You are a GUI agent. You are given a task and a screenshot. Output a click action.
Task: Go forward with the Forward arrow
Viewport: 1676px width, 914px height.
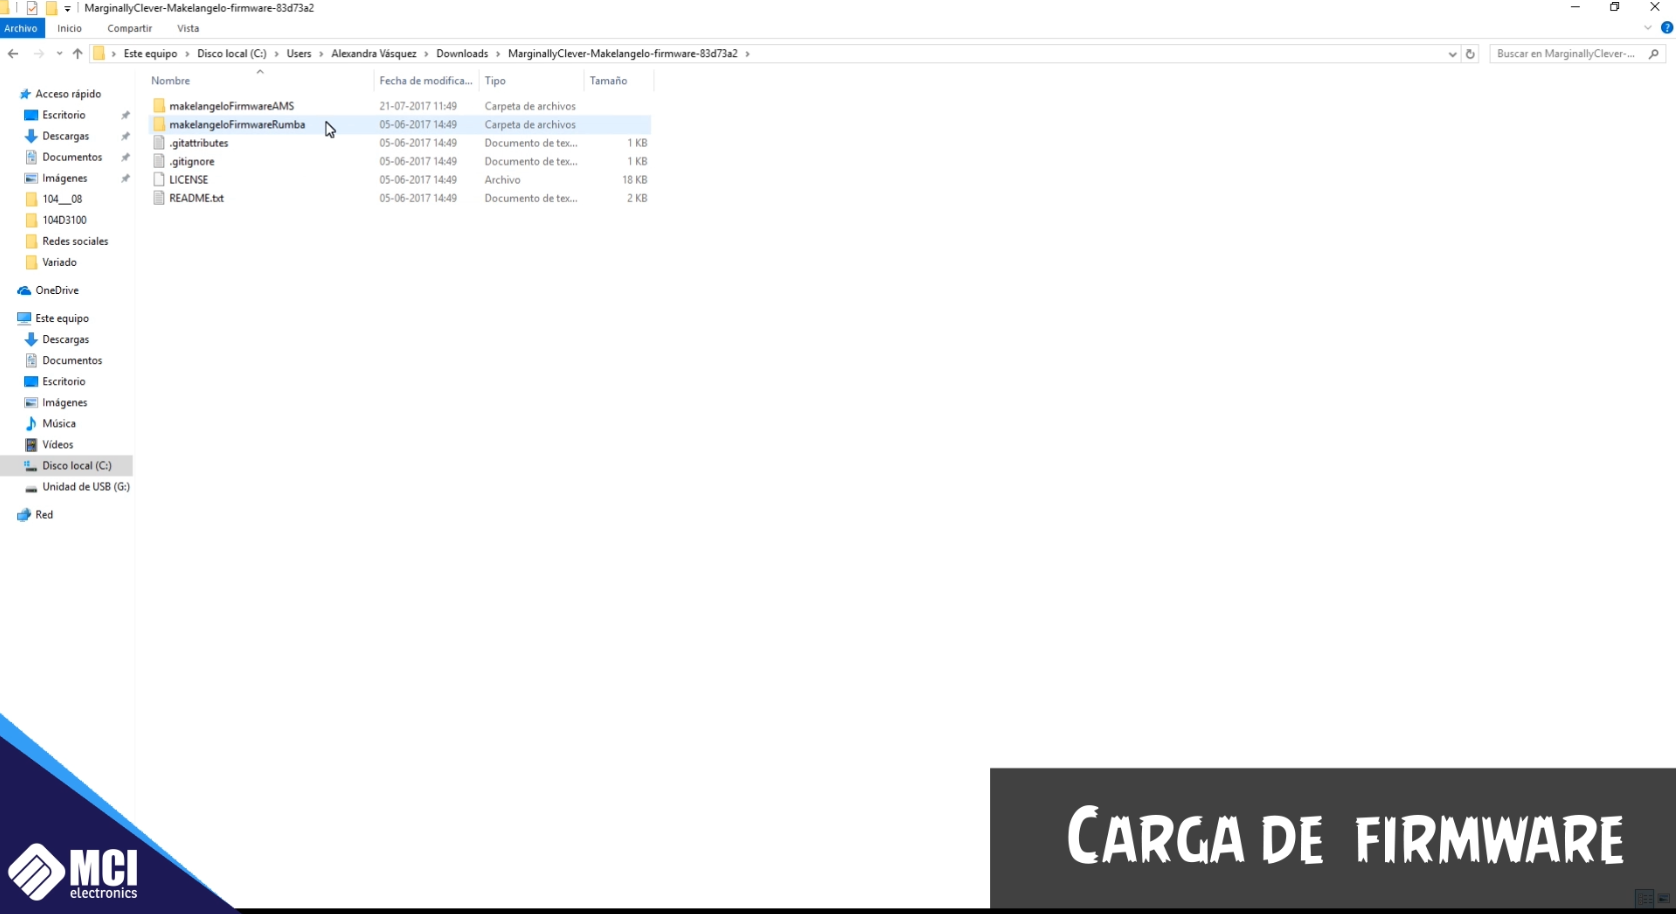[x=38, y=54]
